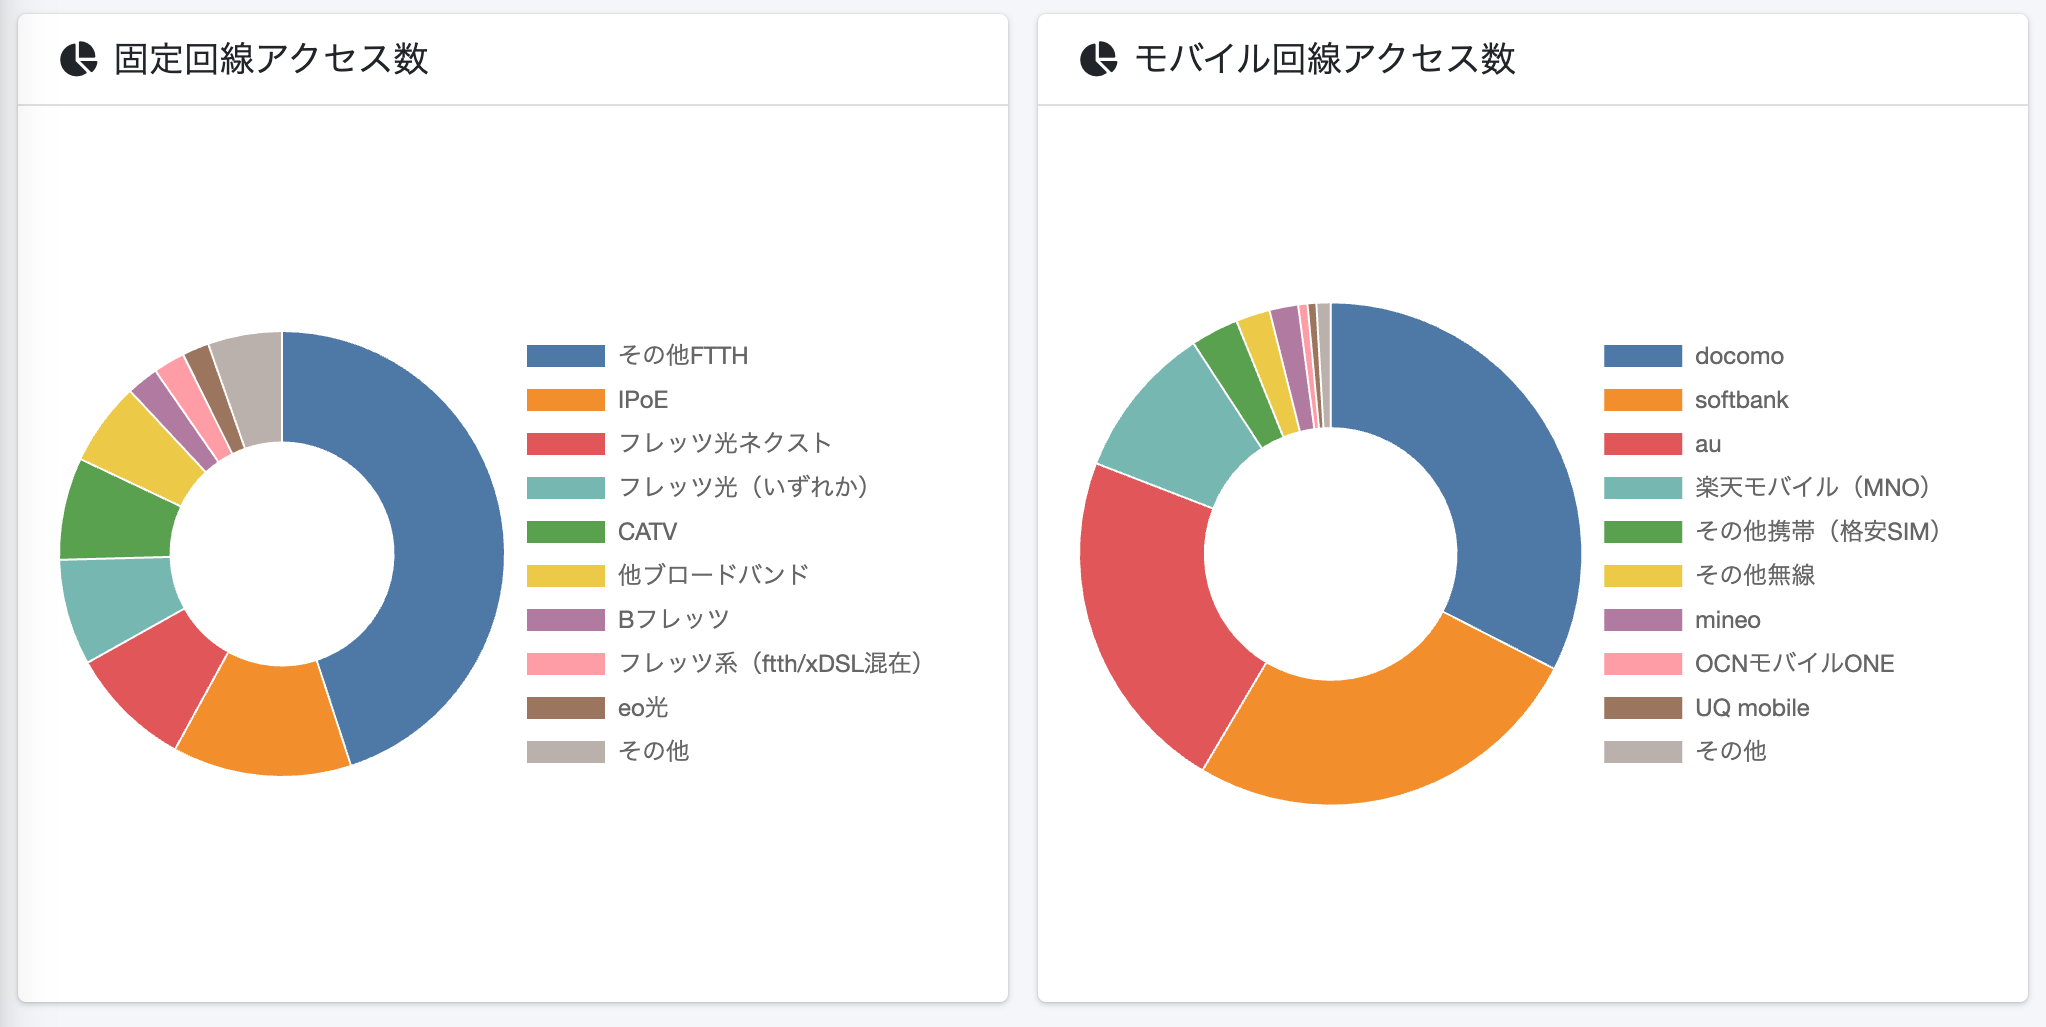This screenshot has height=1027, width=2046.
Task: Click the large blue その他FTTH donut slice
Action: tap(440, 540)
